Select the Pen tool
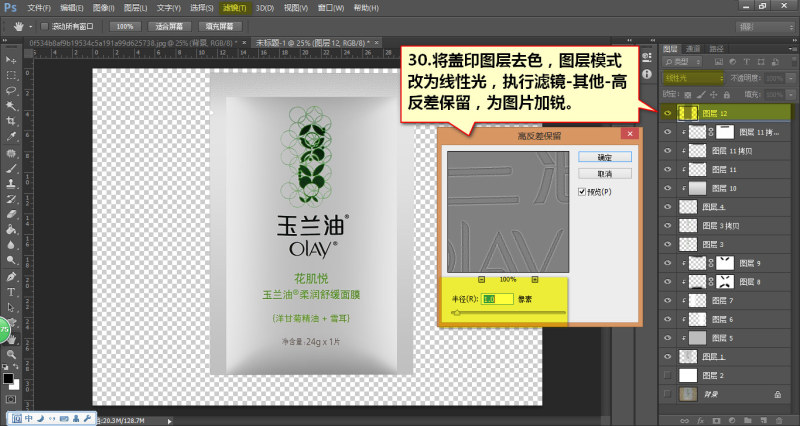The height and width of the screenshot is (426, 800). point(11,277)
